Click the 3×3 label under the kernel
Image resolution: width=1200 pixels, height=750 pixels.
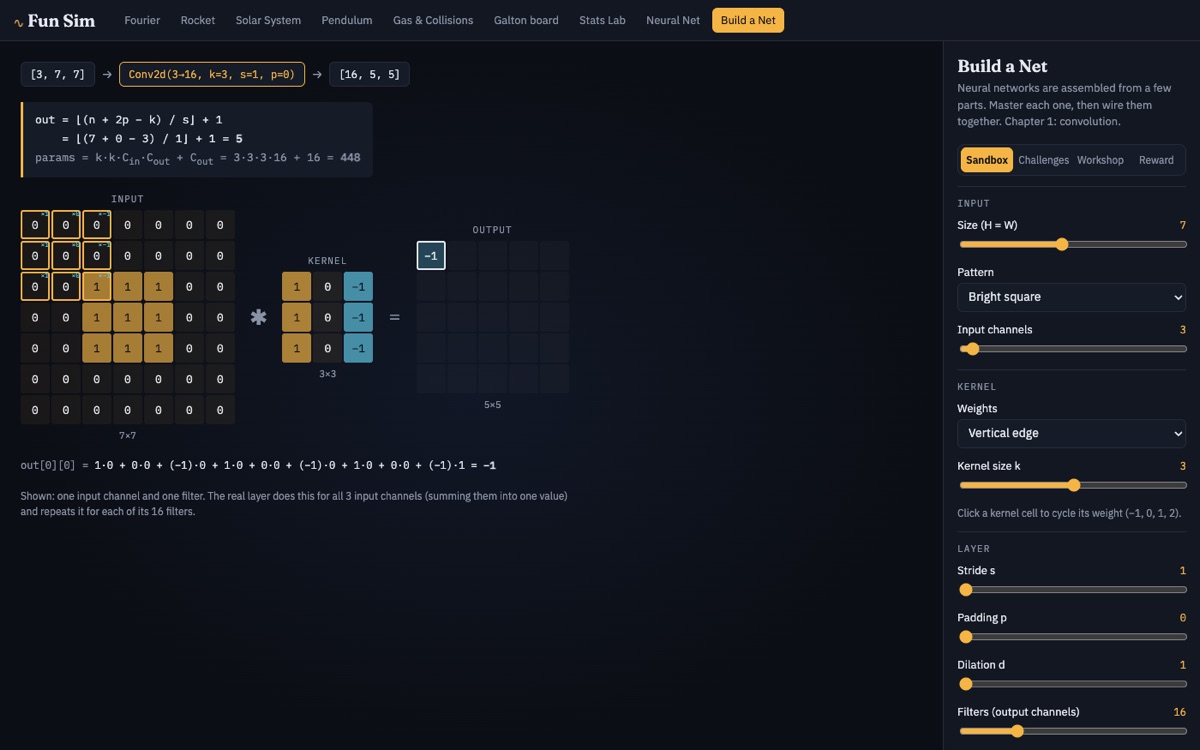tap(327, 374)
